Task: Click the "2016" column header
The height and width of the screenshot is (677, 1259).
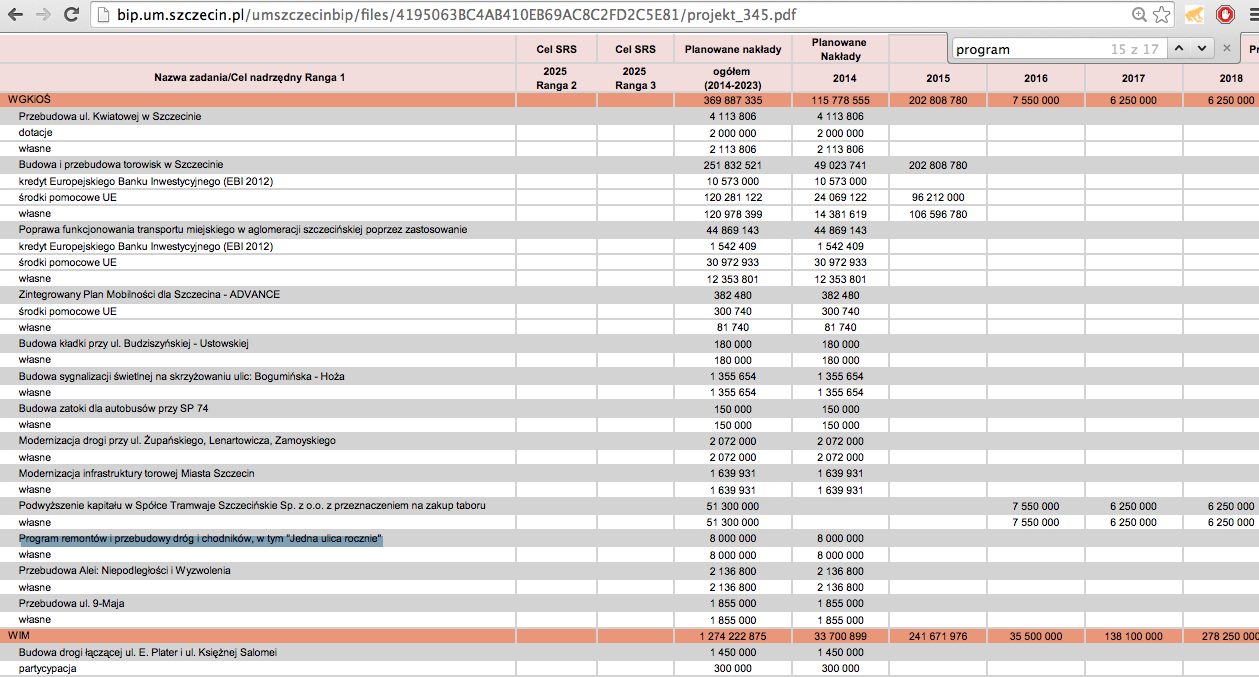Action: (1036, 78)
